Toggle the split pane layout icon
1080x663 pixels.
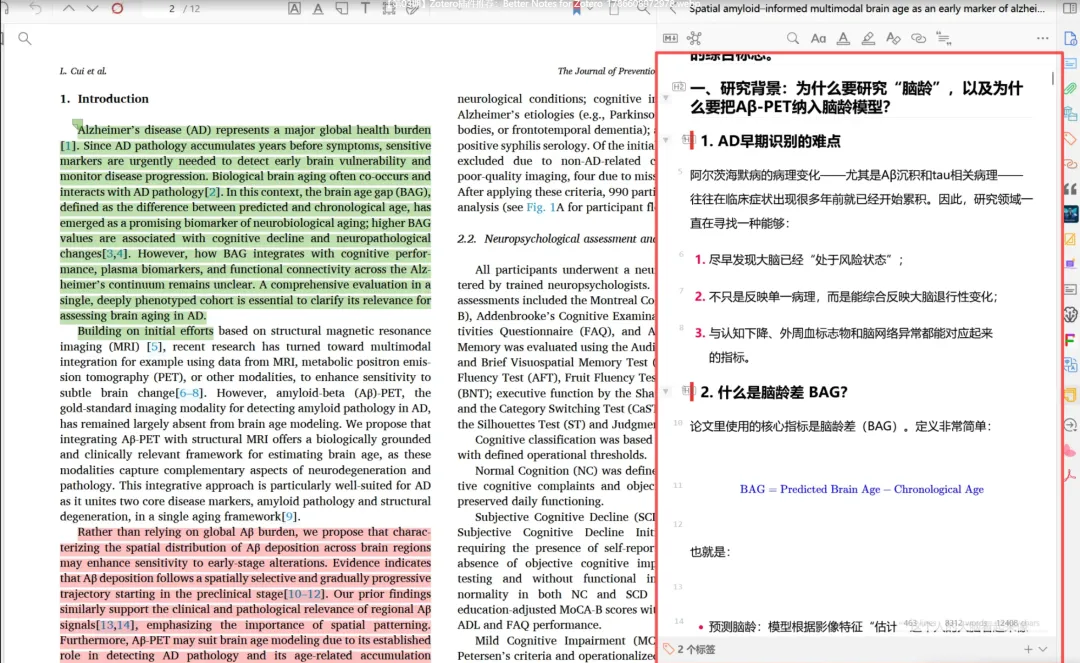(1069, 9)
